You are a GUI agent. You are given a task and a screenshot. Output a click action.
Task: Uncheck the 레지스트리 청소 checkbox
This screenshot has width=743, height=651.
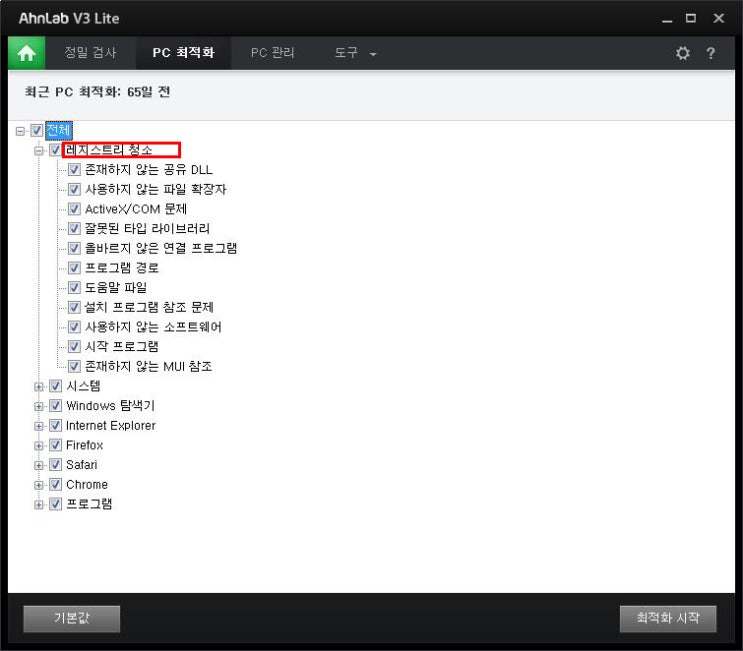click(55, 150)
